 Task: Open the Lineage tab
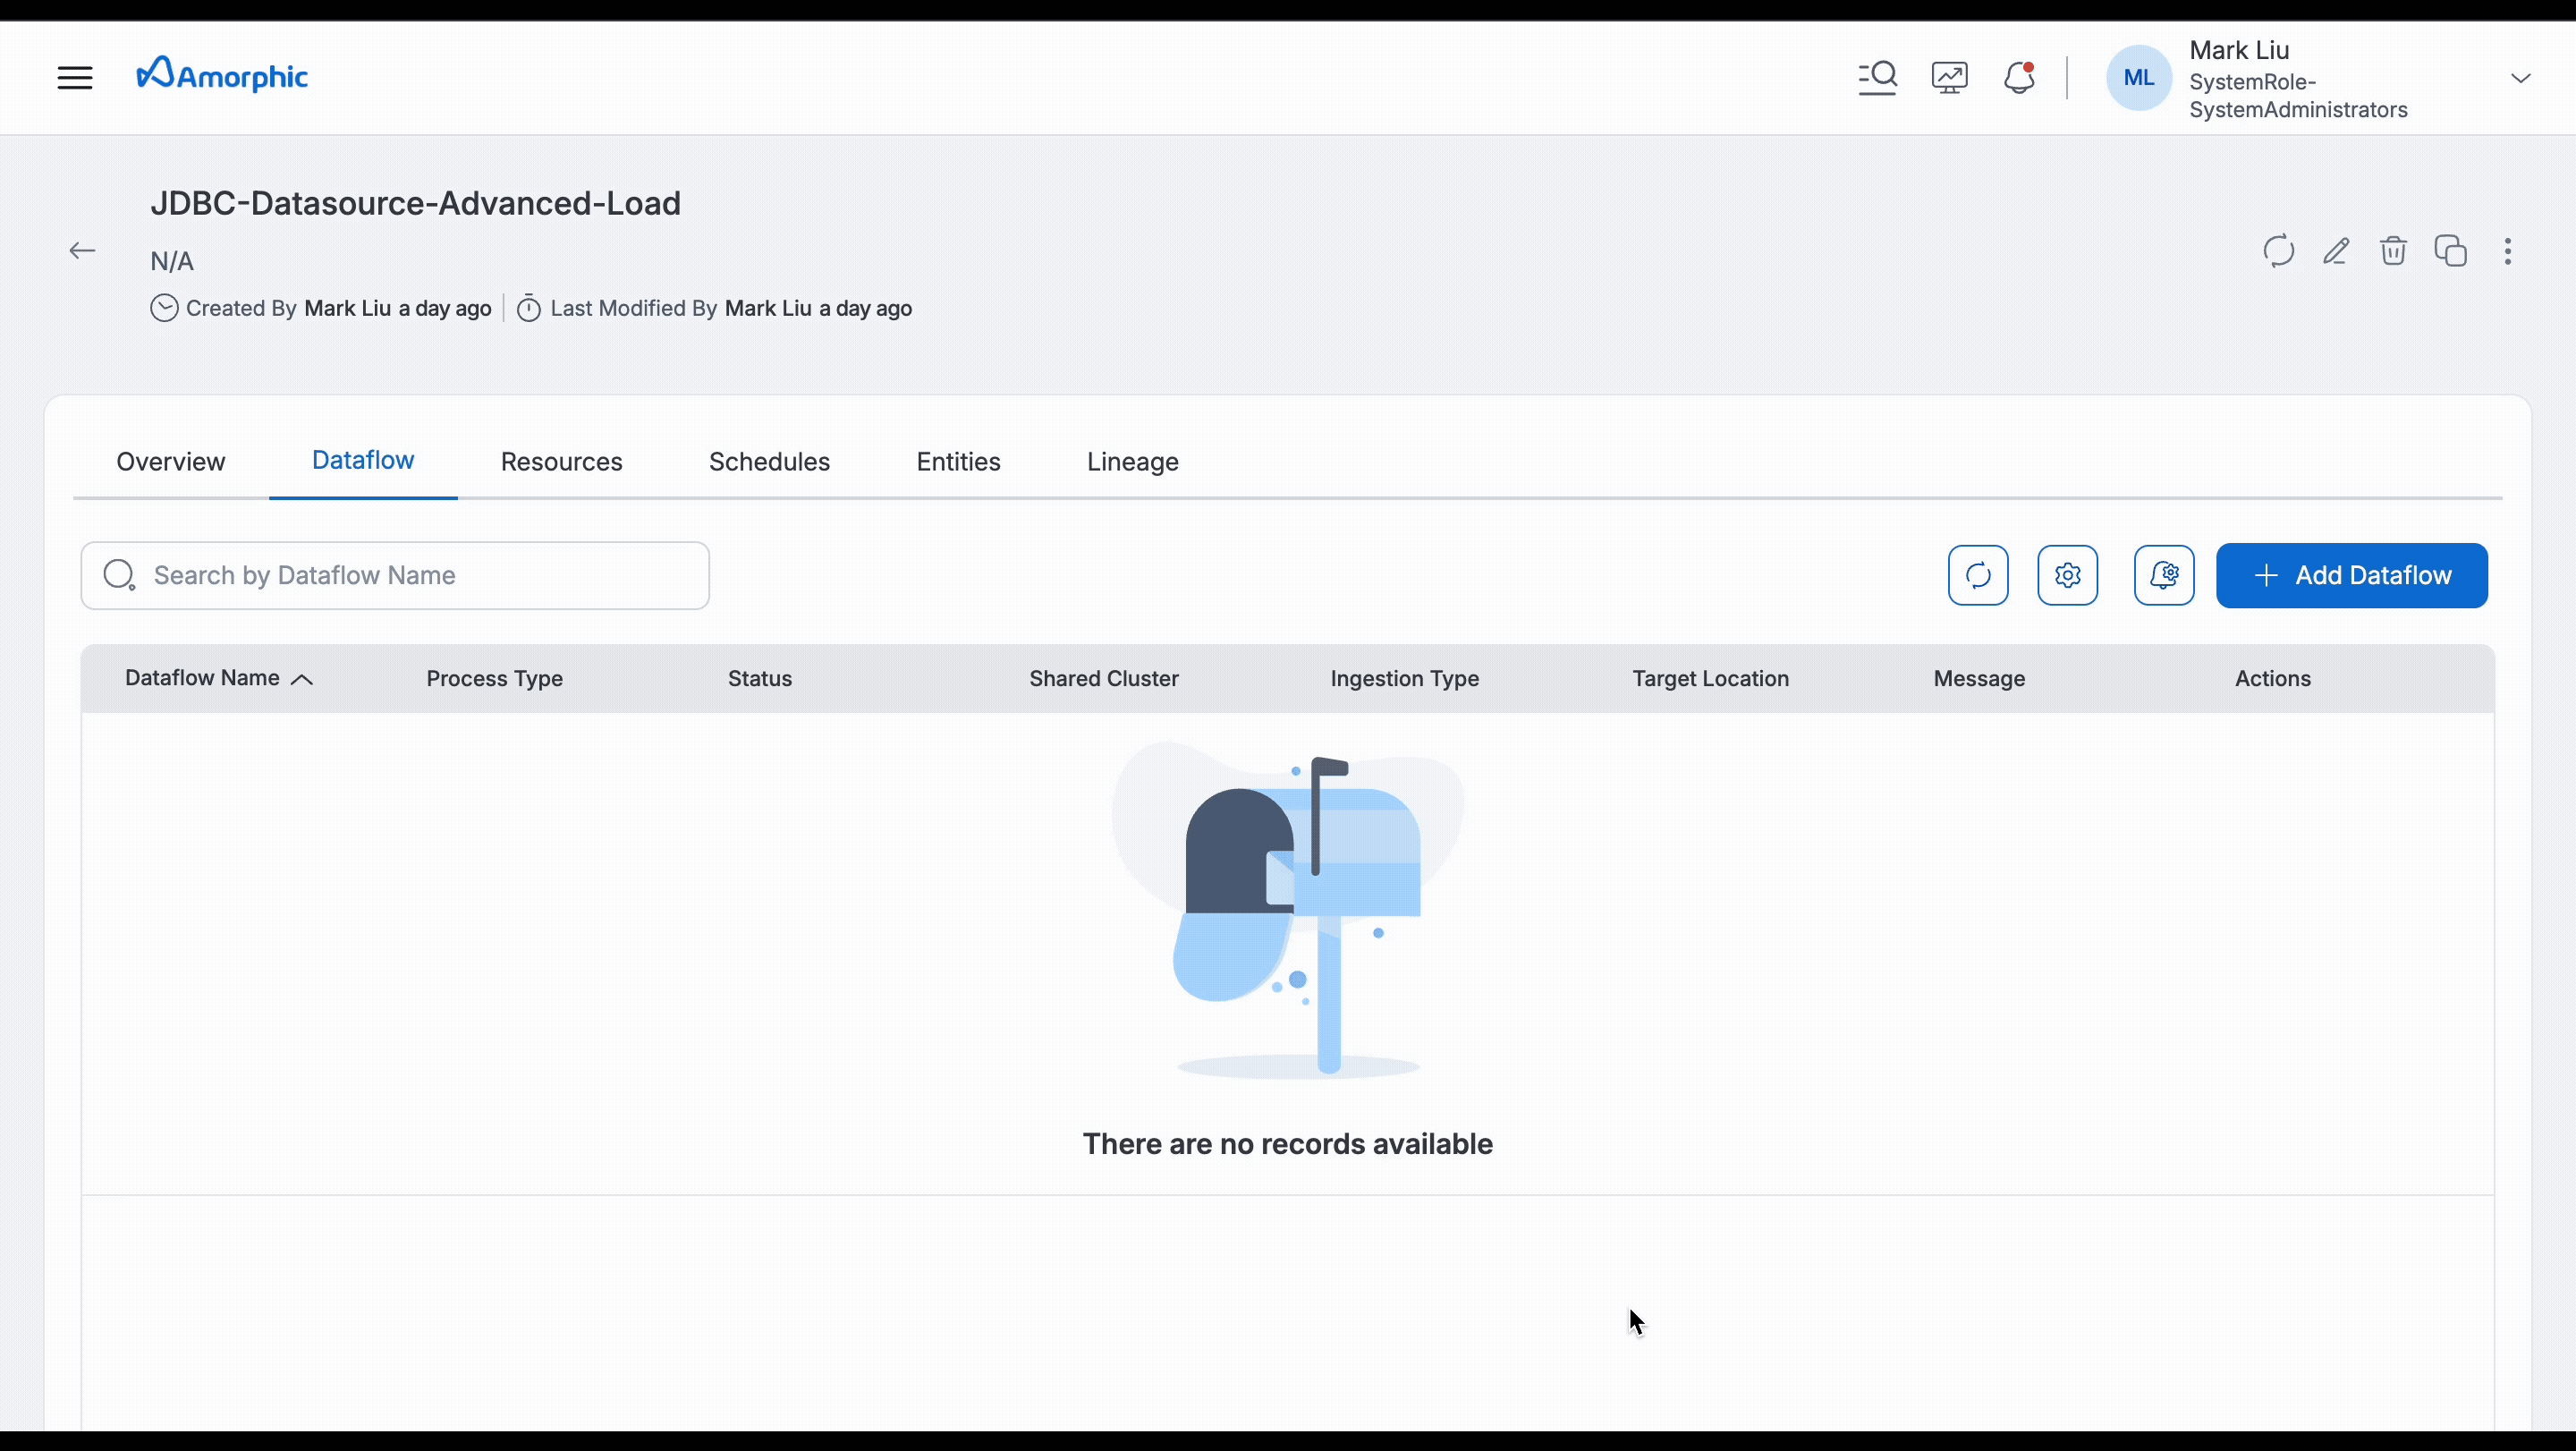(x=1132, y=461)
